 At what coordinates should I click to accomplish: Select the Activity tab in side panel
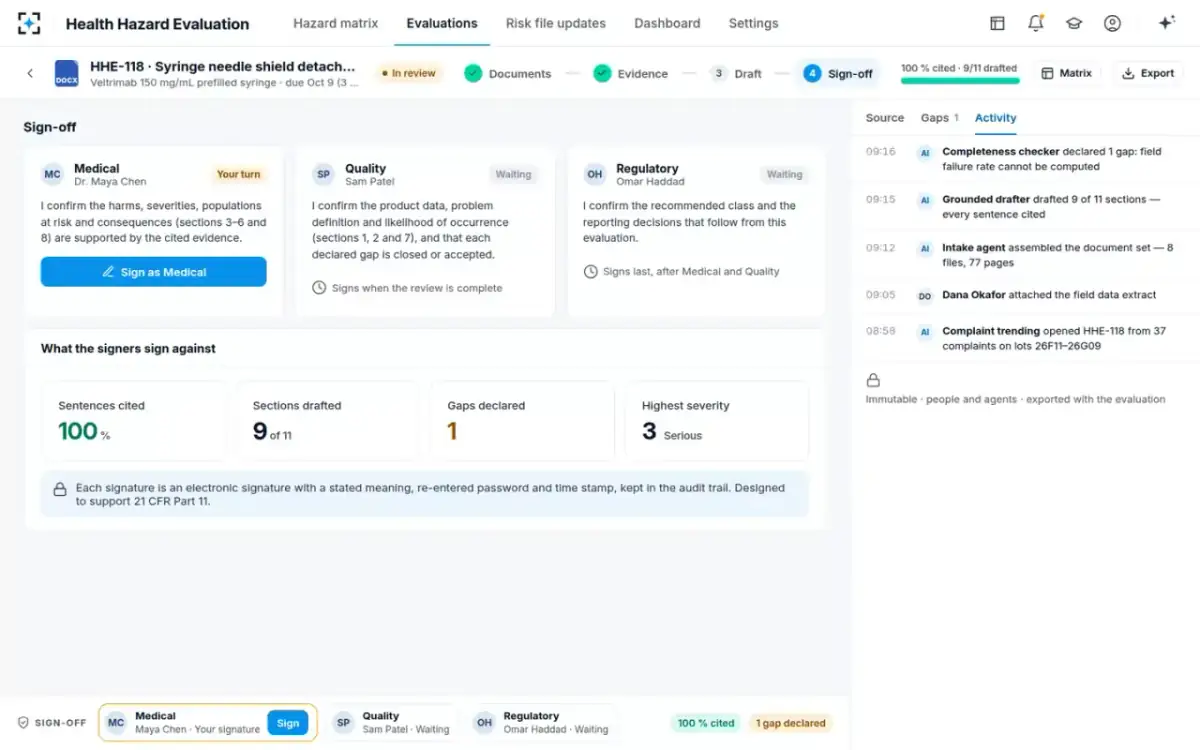click(x=996, y=118)
